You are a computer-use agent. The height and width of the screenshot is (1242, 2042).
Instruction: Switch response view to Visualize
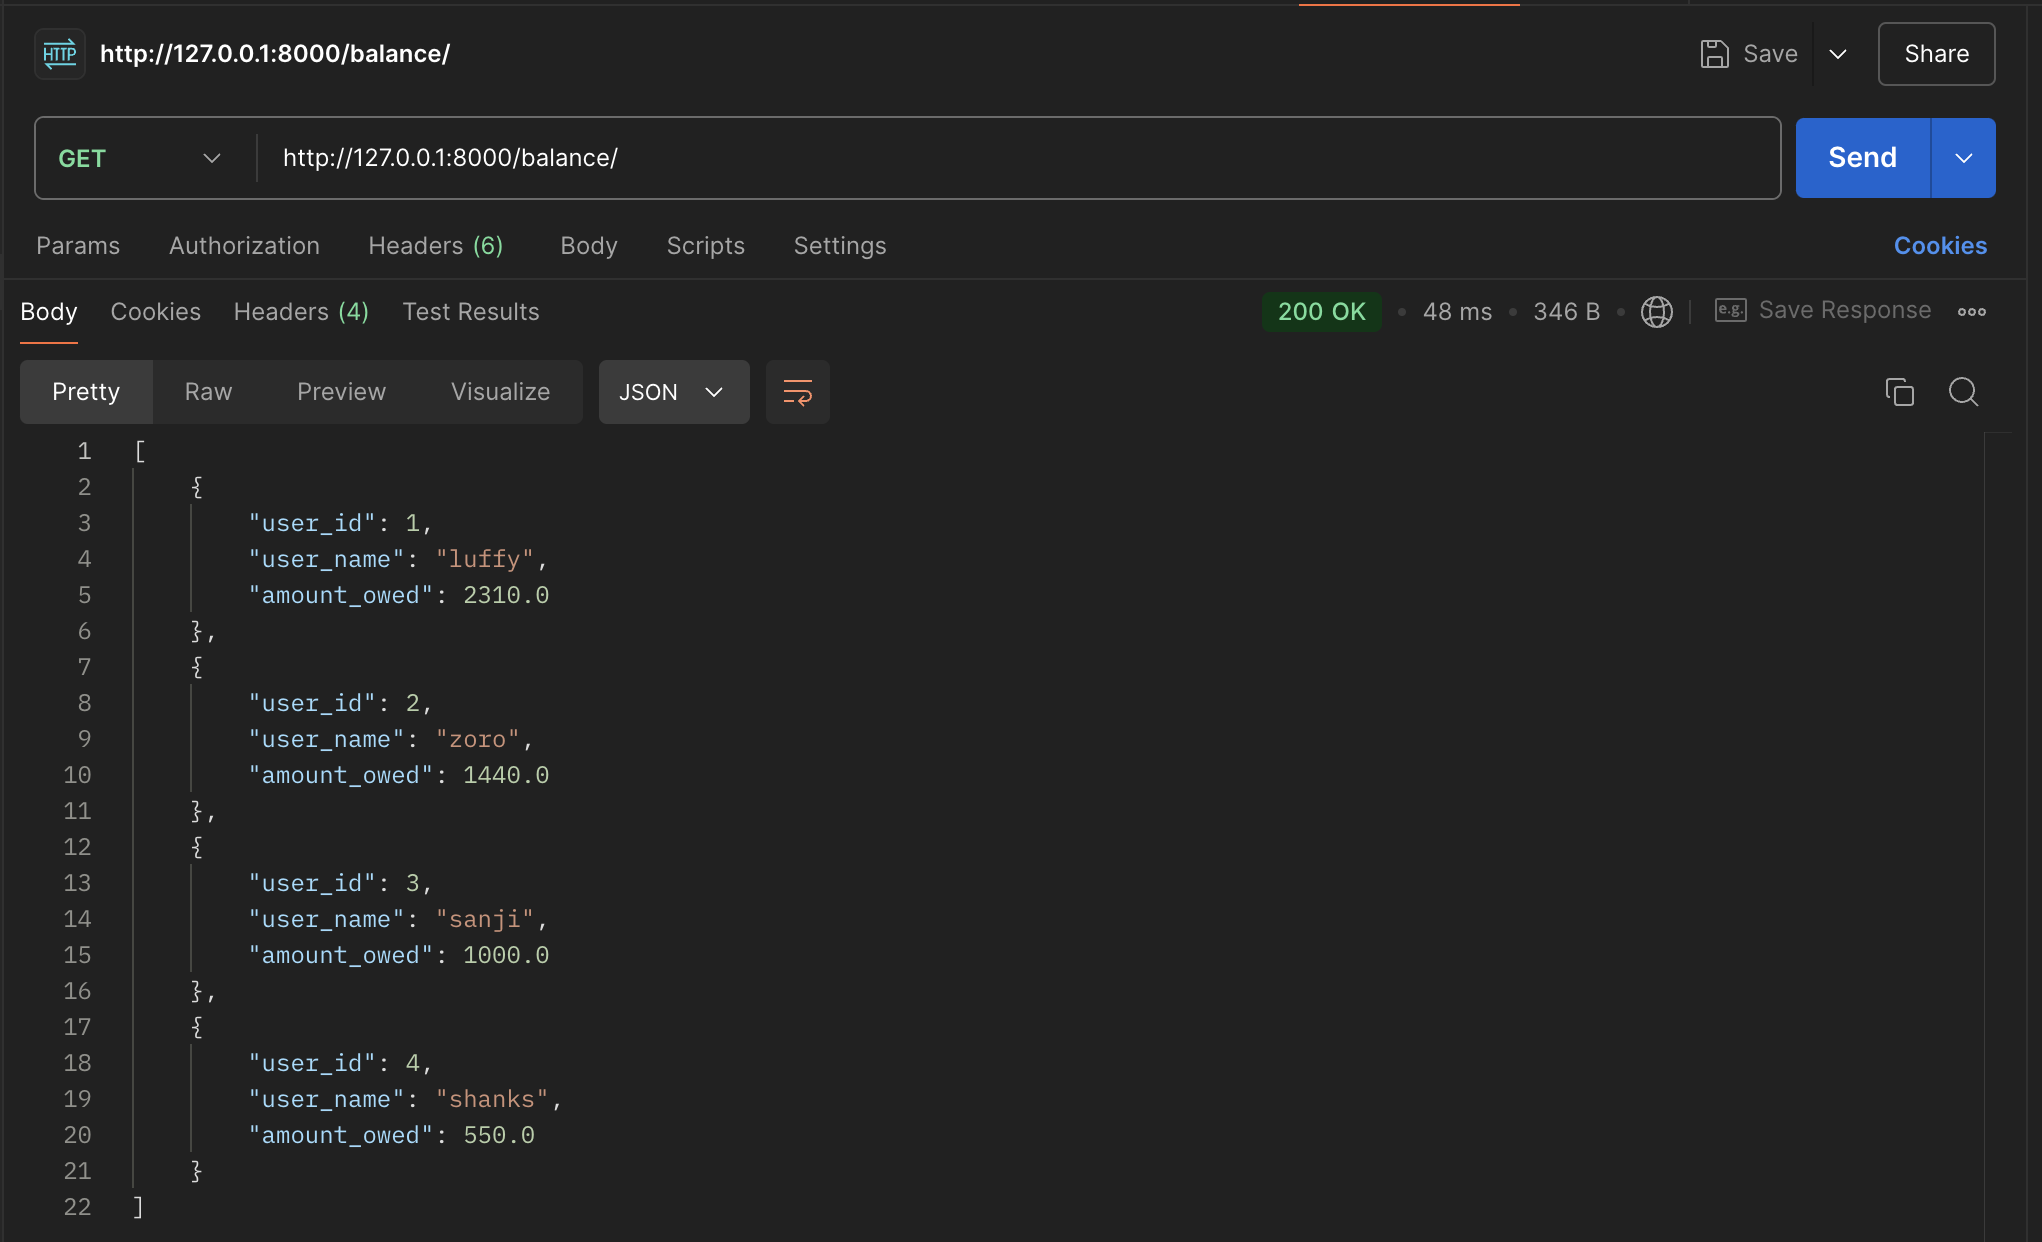click(x=500, y=392)
